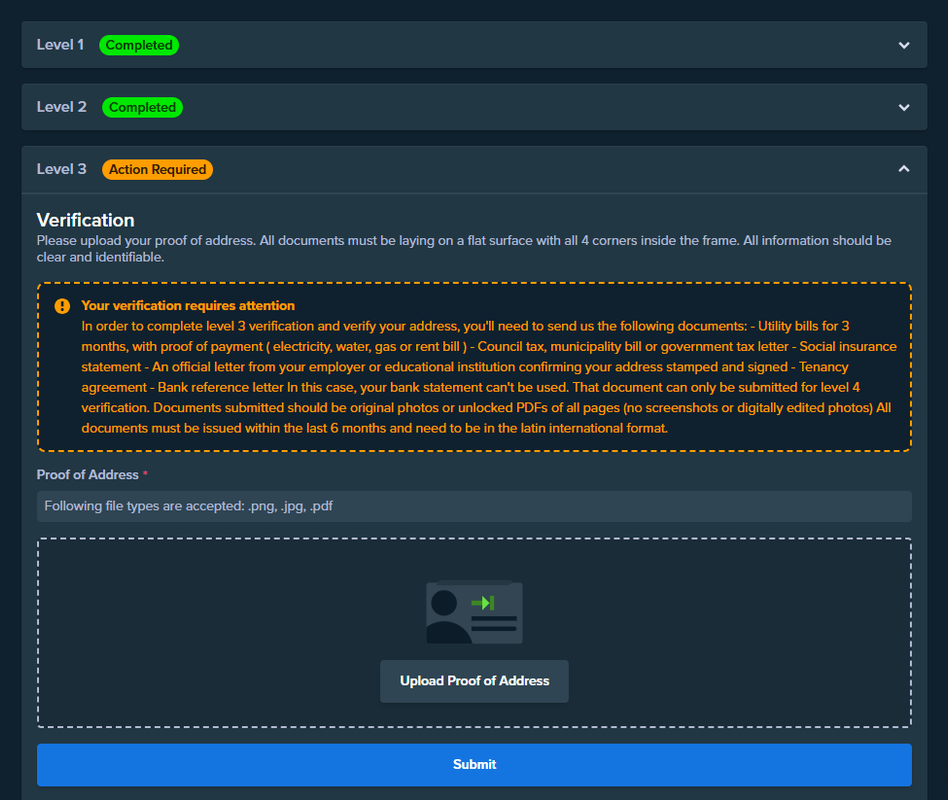This screenshot has height=800, width=948.
Task: Click the ID card upload illustration icon
Action: click(475, 613)
